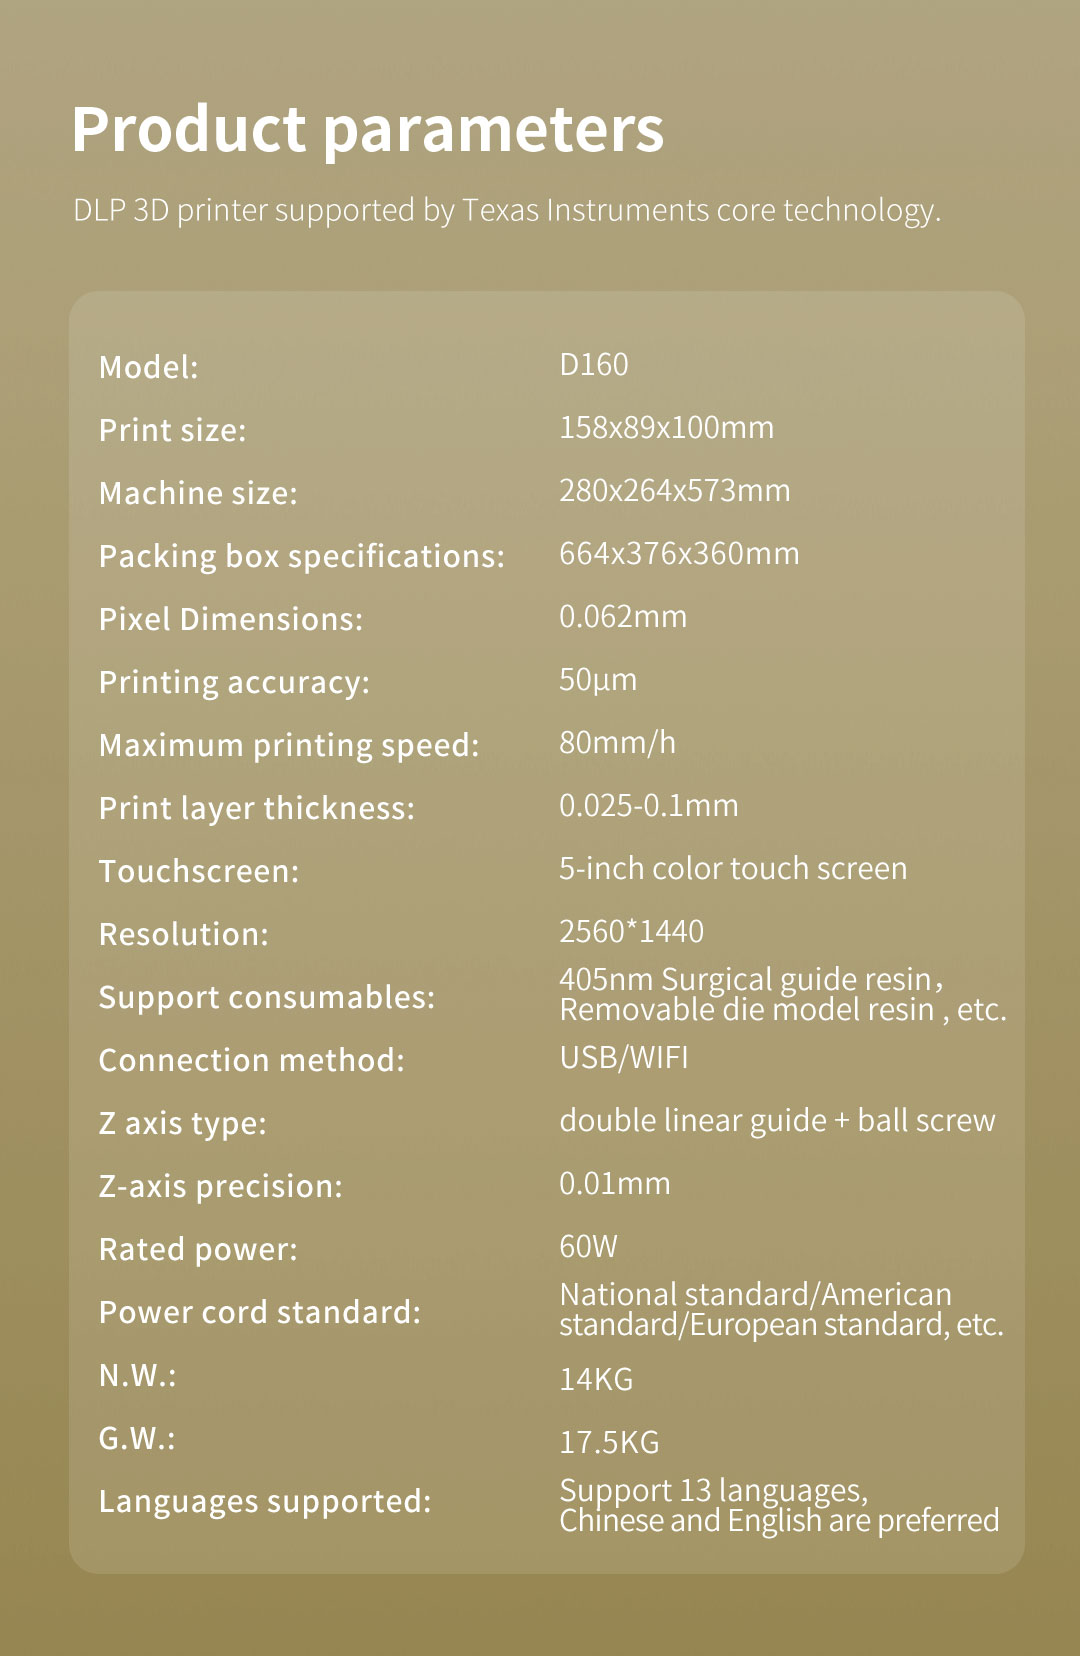The width and height of the screenshot is (1080, 1656).
Task: Click the print size value 158x89x100mm
Action: click(666, 428)
